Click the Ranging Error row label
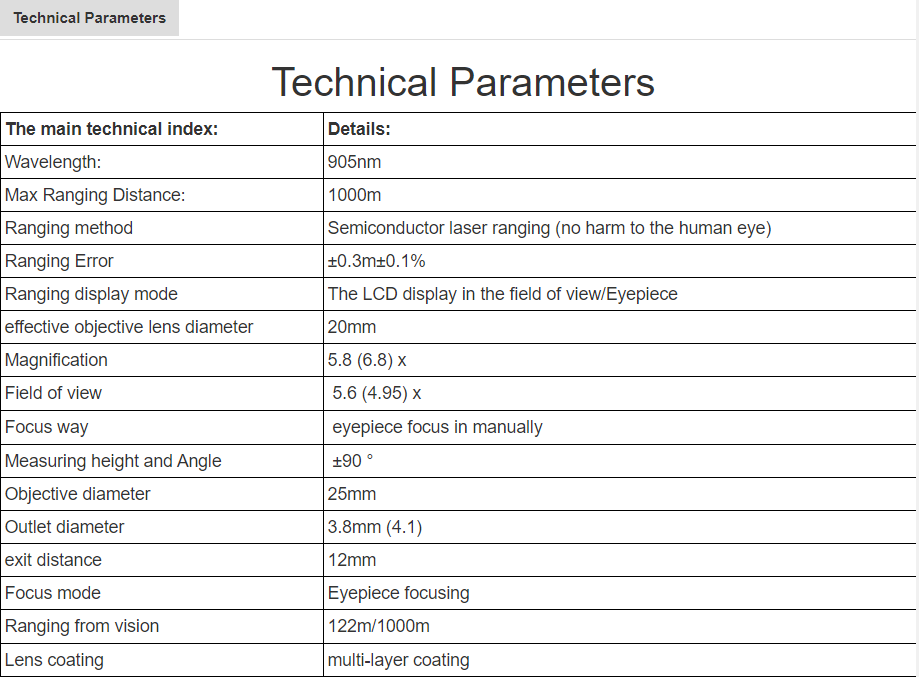This screenshot has width=919, height=677. [59, 261]
